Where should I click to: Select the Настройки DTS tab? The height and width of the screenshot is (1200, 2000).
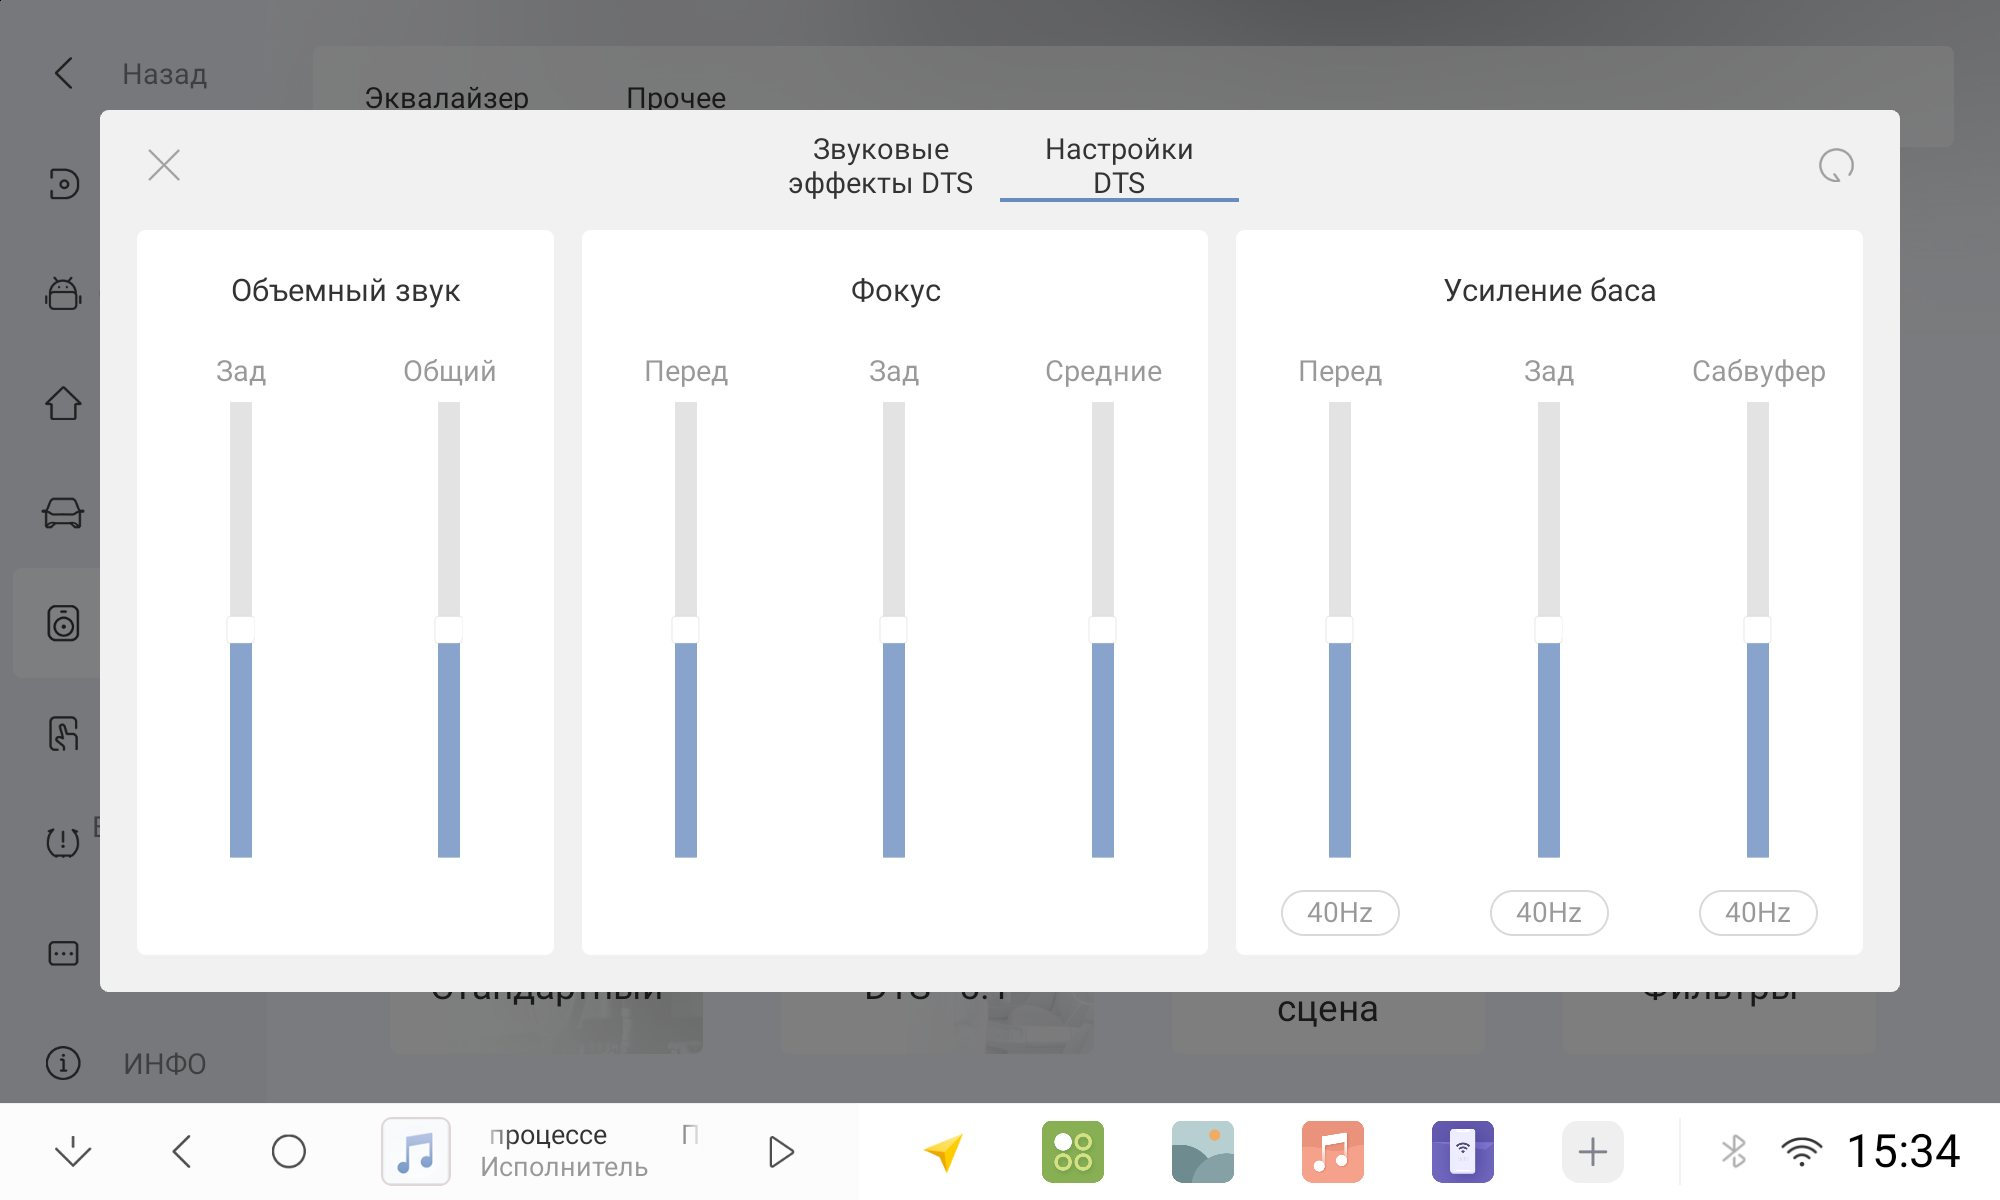pyautogui.click(x=1119, y=166)
